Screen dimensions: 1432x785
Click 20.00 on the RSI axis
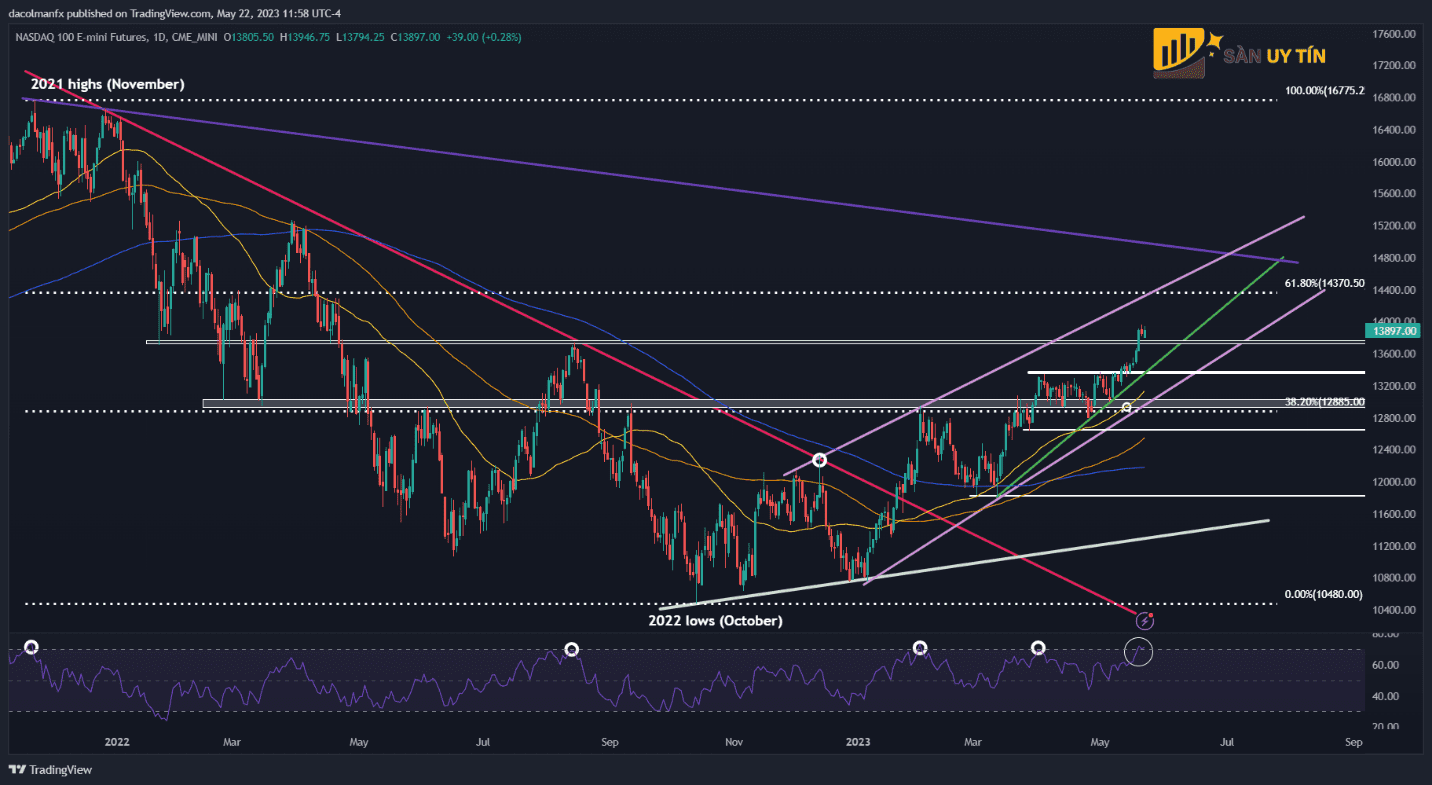click(x=1385, y=727)
